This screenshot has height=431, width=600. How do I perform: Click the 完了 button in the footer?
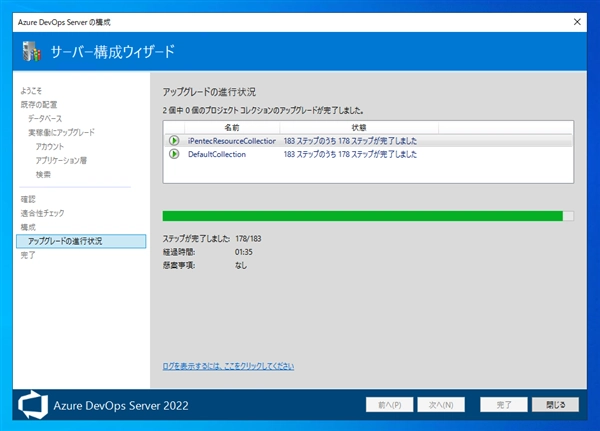504,405
